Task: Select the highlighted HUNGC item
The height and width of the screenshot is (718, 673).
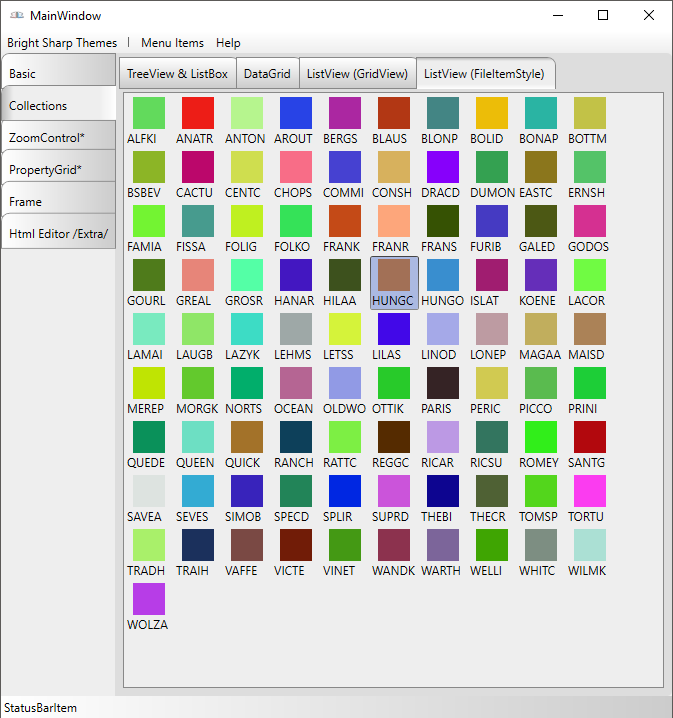Action: (x=393, y=282)
